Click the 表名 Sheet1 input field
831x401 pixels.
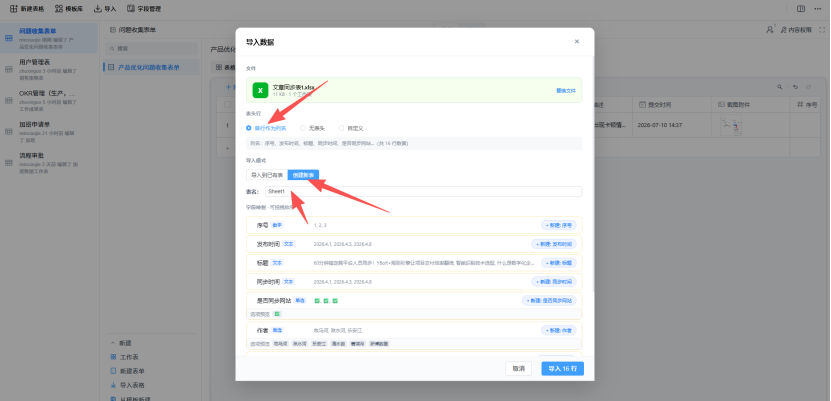[423, 191]
